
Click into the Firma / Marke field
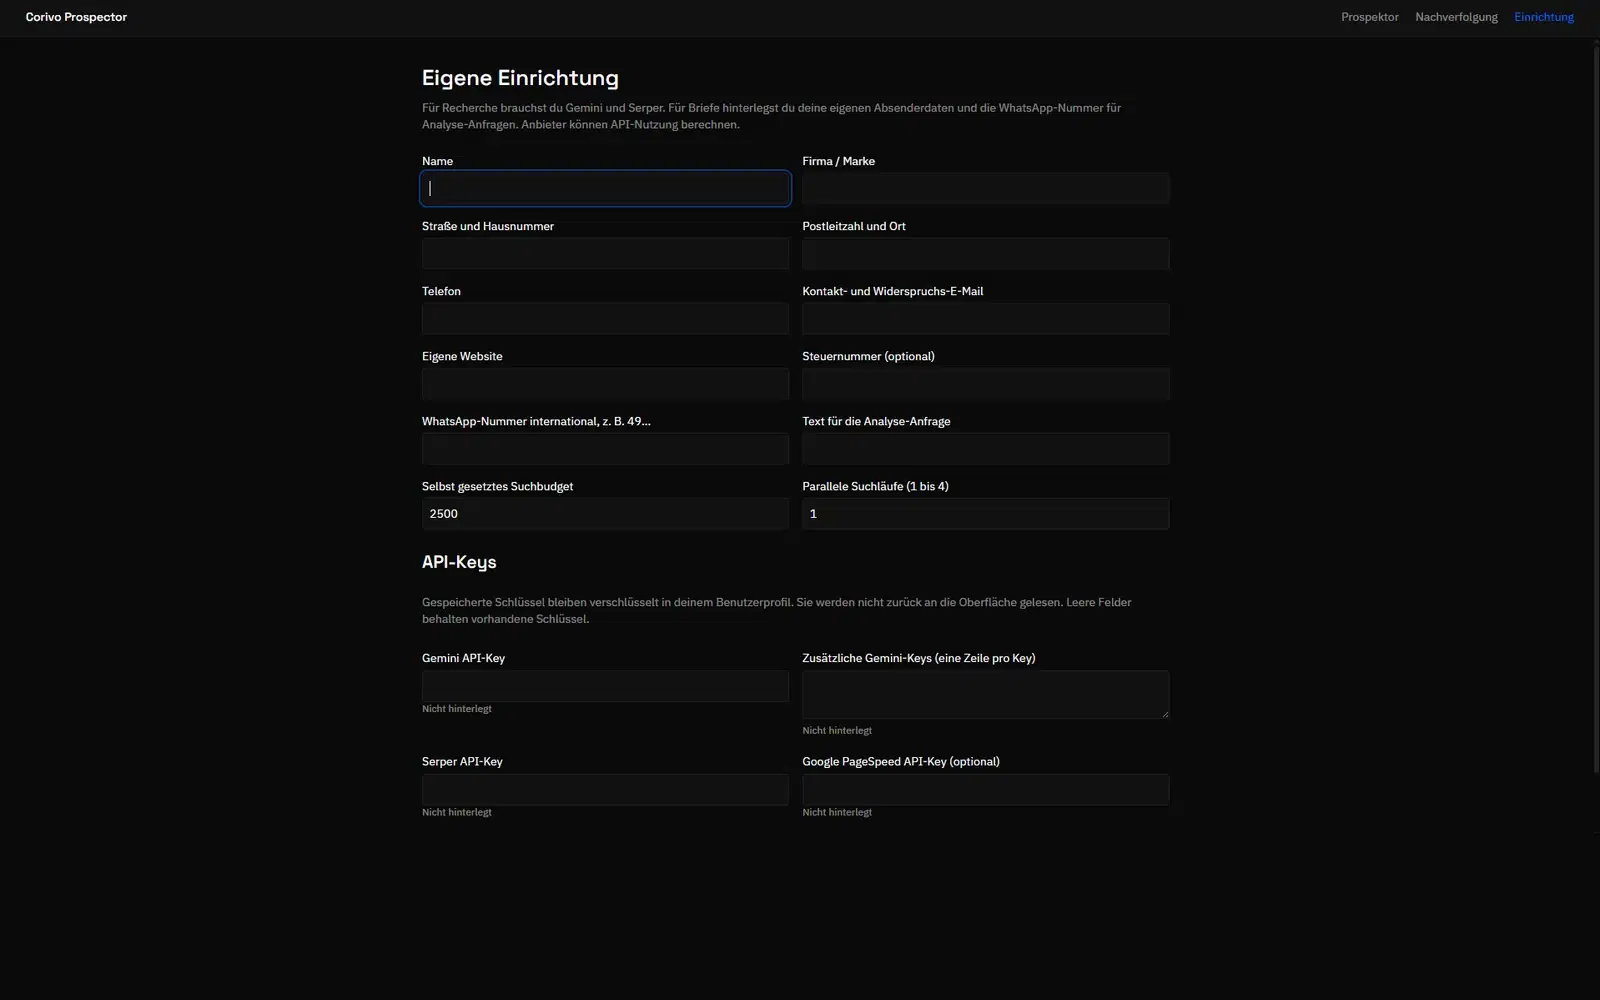tap(985, 189)
